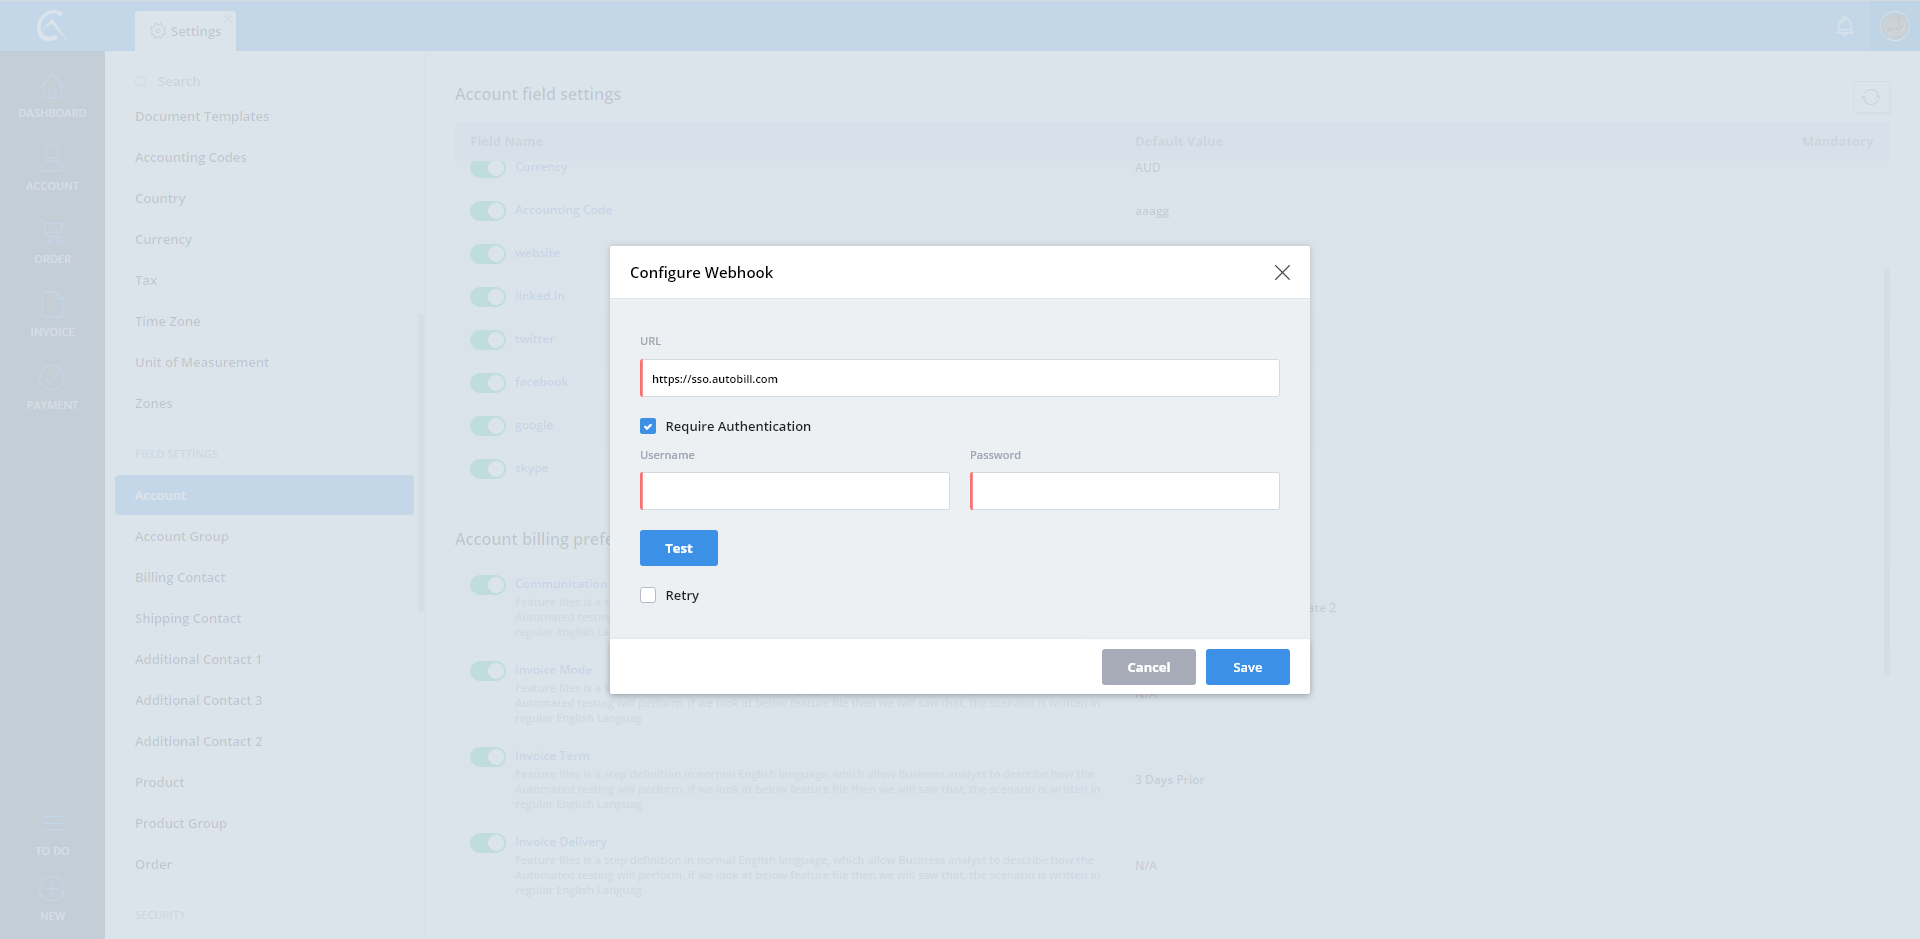Toggle the Invoice Term switch
Screen dimensions: 1920x939
point(488,757)
